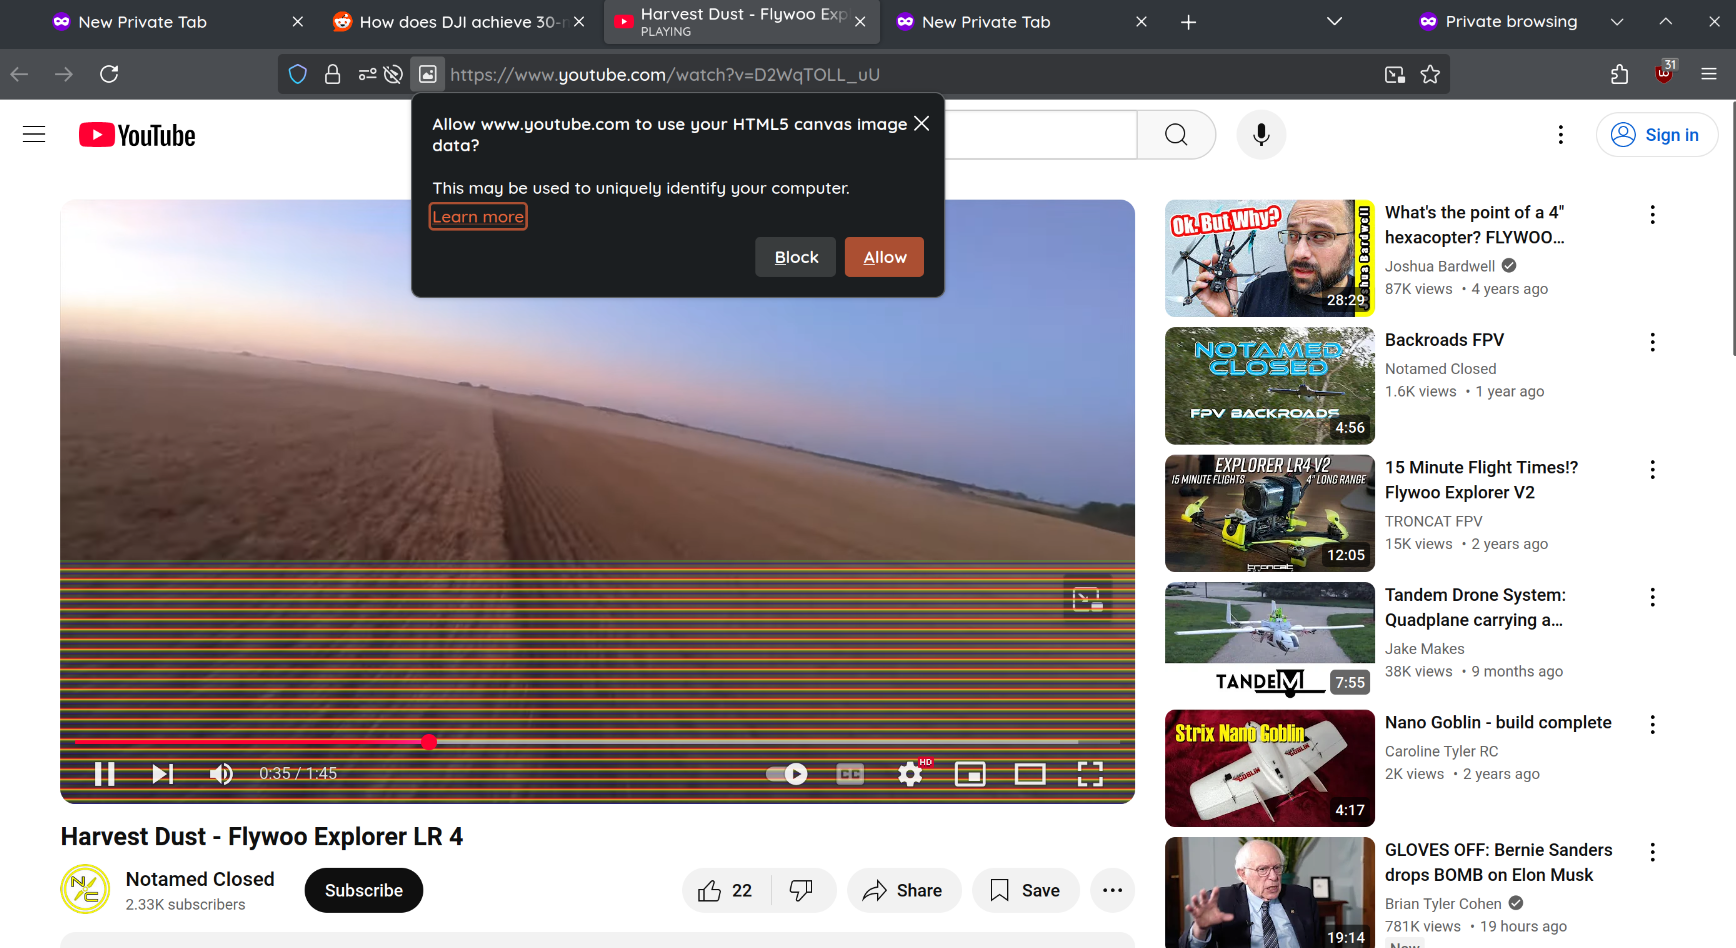Mute the video volume
Screen dimensions: 1736x948
221,774
